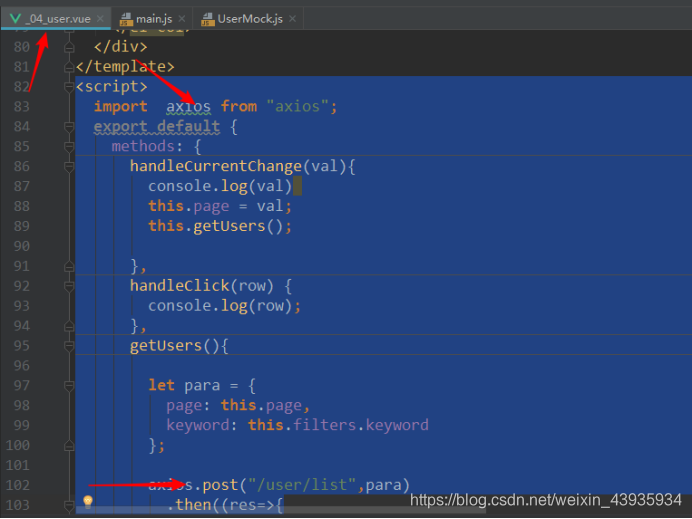The width and height of the screenshot is (692, 519).
Task: Click the "/user/list" URL string
Action: point(302,485)
